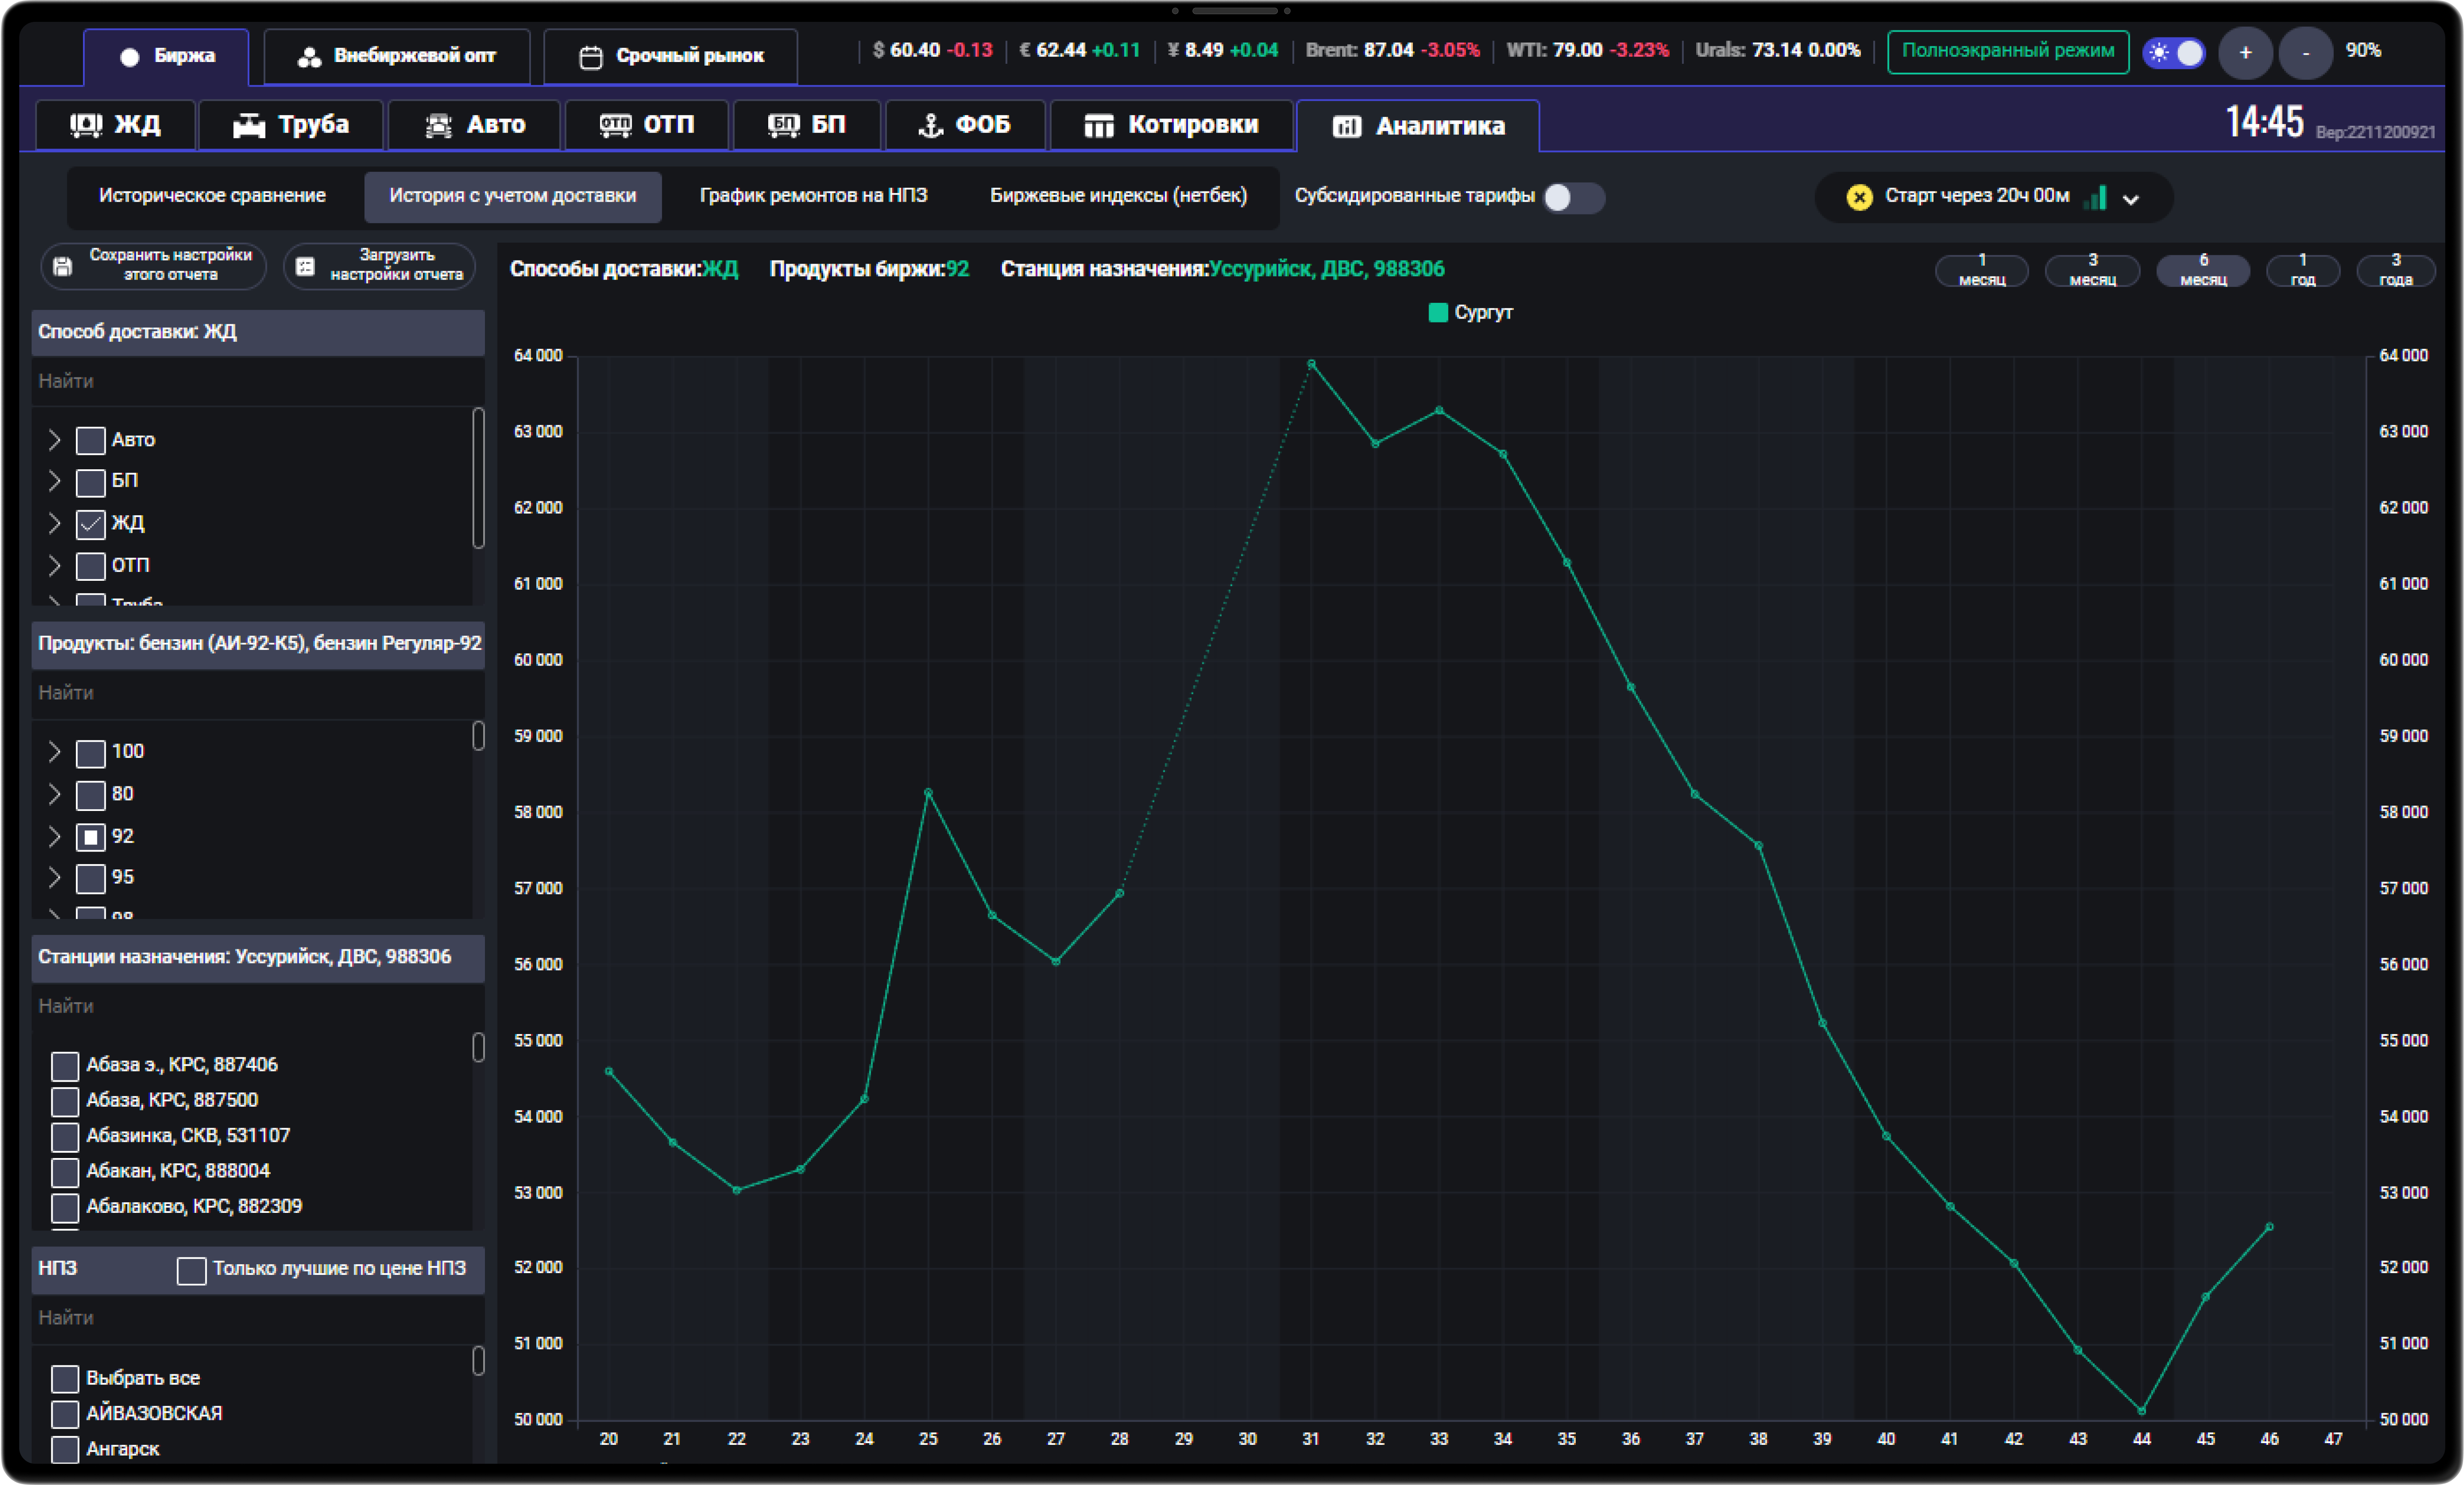Expand the 95 product node
Image resolution: width=2464 pixels, height=1485 pixels.
click(54, 877)
